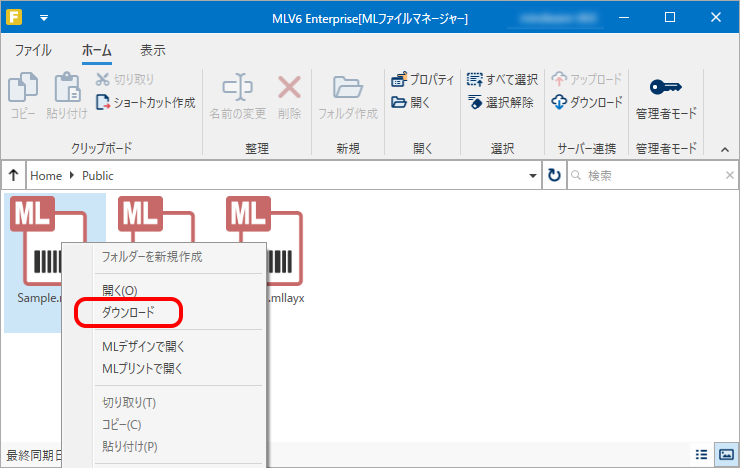Click the rename (名前の変更) icon

click(237, 88)
